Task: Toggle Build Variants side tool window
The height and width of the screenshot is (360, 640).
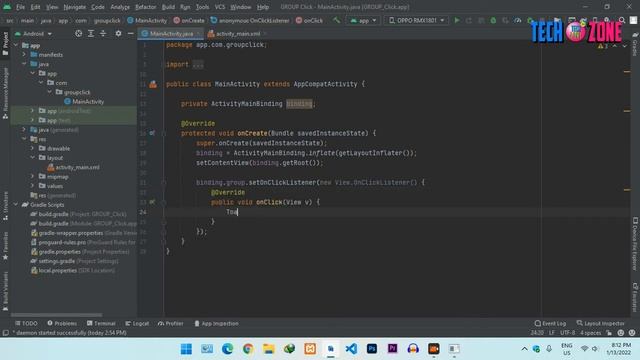Action: [x=5, y=291]
